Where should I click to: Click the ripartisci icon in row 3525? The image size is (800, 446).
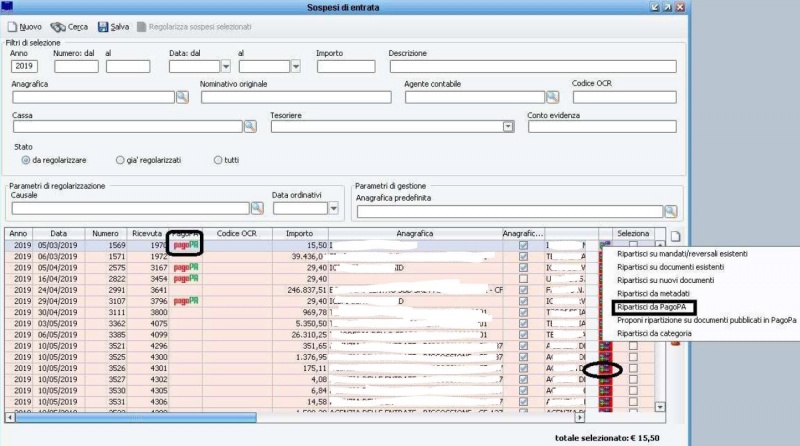605,357
